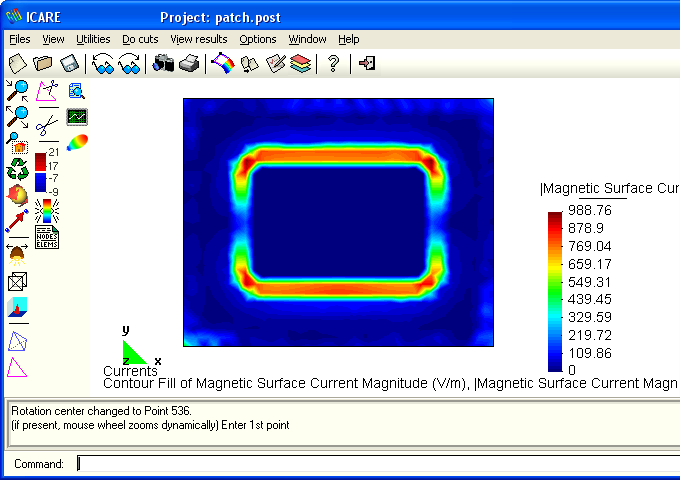Click the magenta outlined triangle icon
Viewport: 680px width, 480px height.
pyautogui.click(x=17, y=368)
